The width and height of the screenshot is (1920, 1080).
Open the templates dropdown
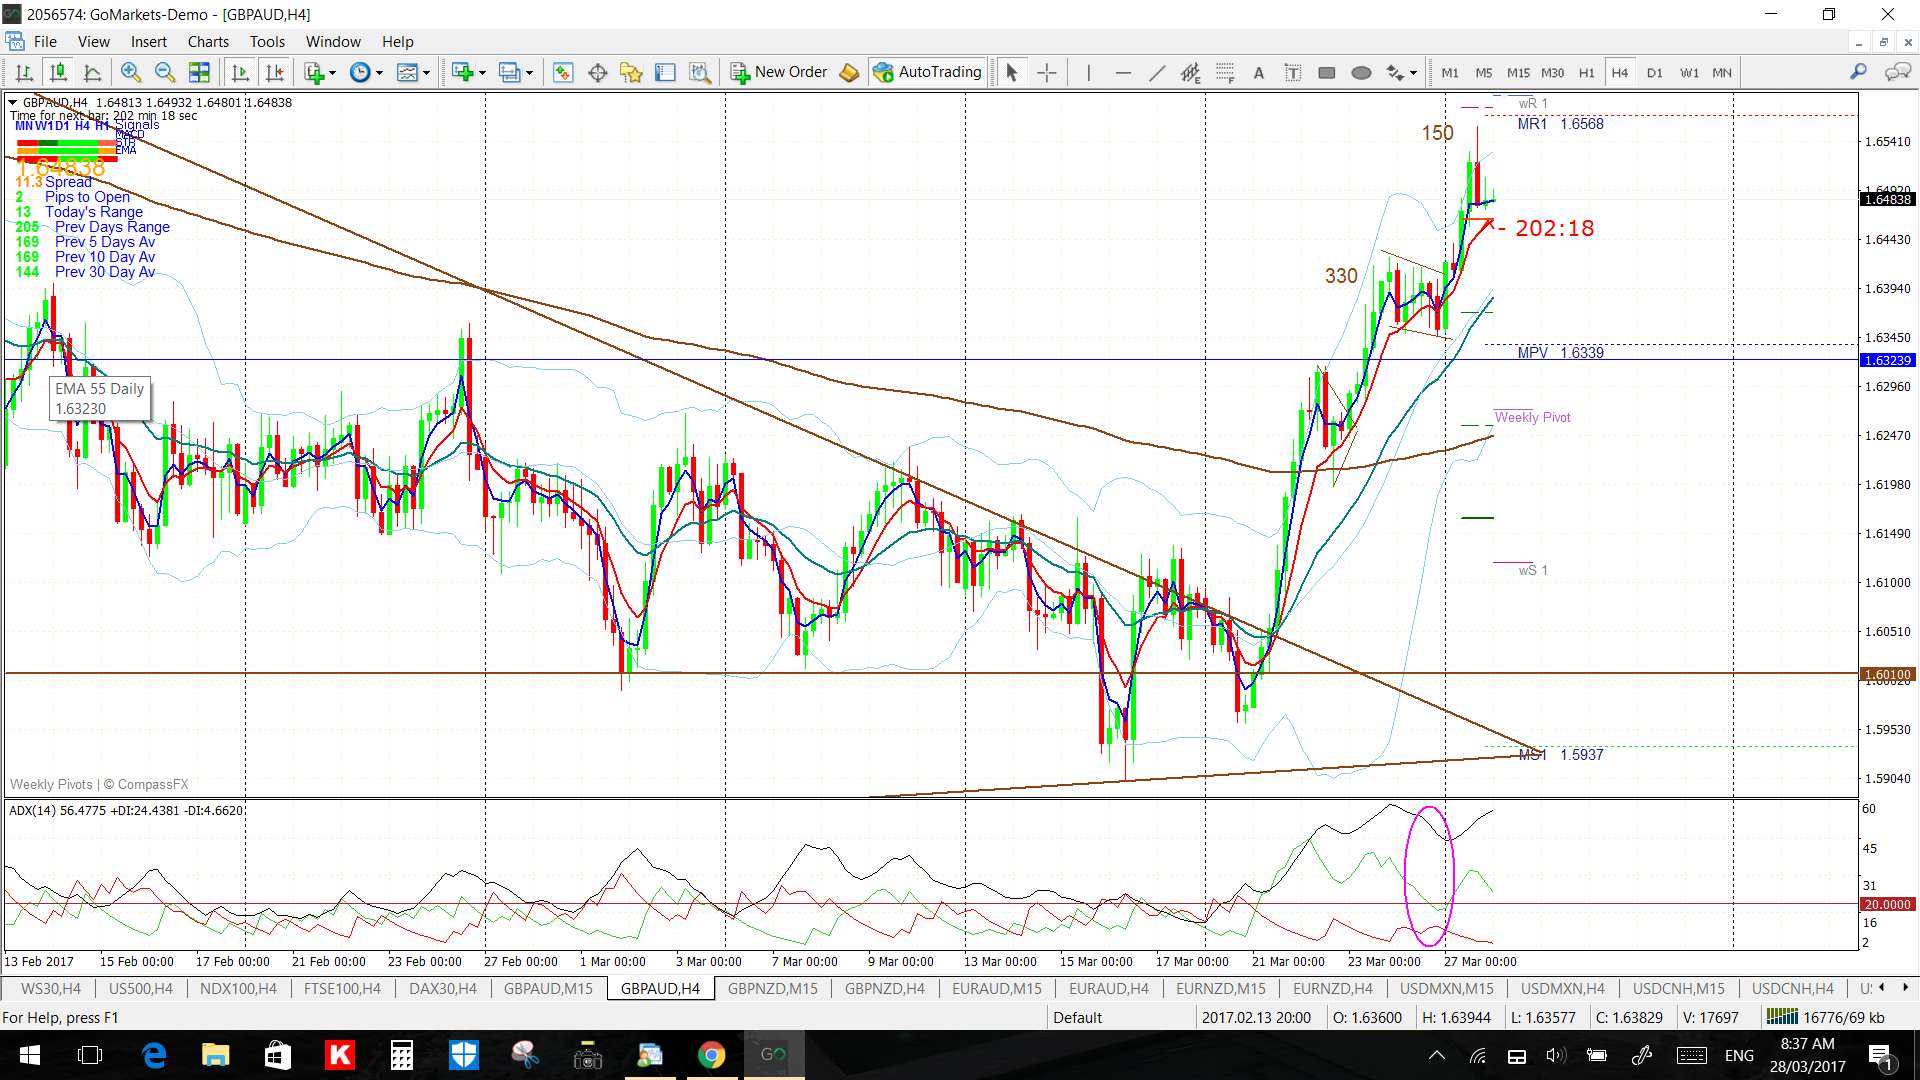point(413,72)
